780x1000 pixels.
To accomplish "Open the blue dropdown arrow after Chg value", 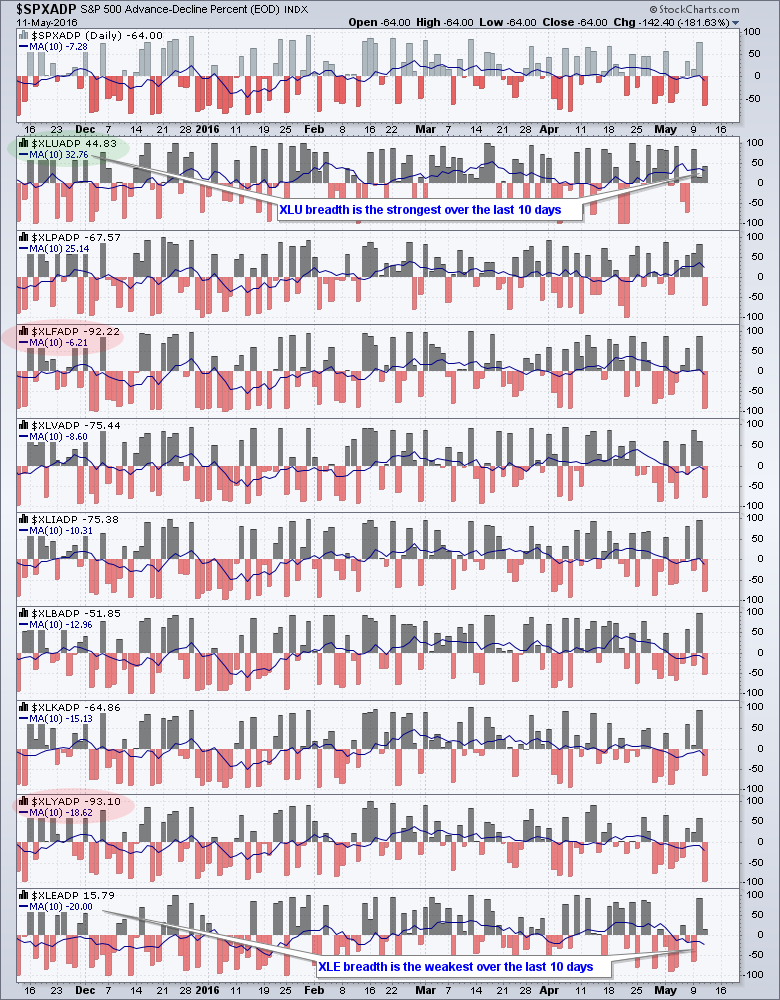I will (737, 22).
